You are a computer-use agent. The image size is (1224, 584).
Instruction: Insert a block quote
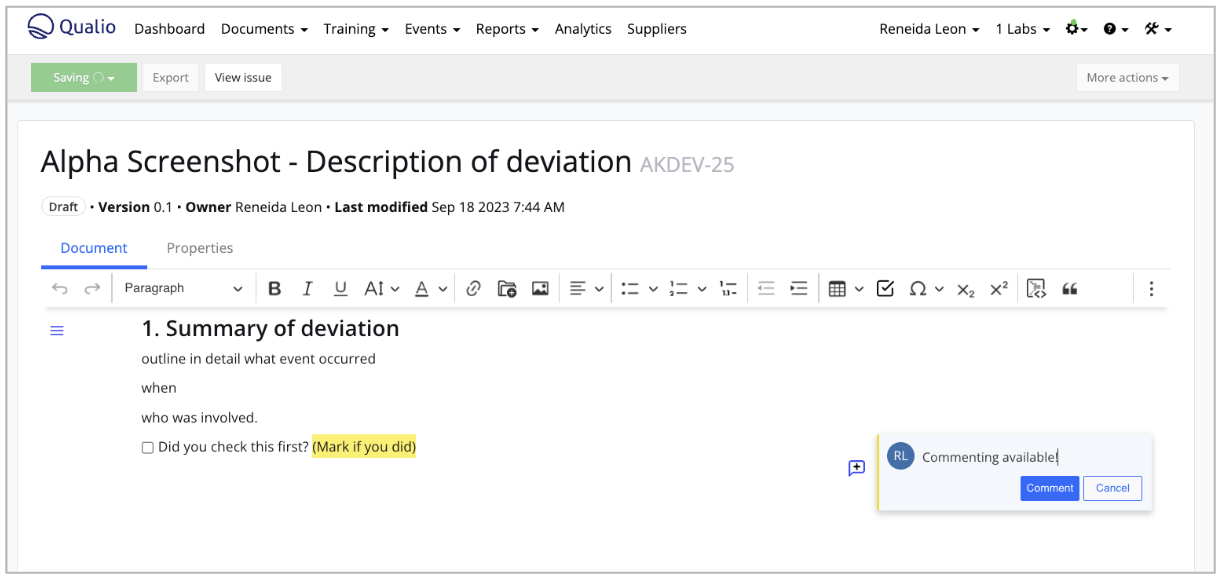click(x=1070, y=289)
